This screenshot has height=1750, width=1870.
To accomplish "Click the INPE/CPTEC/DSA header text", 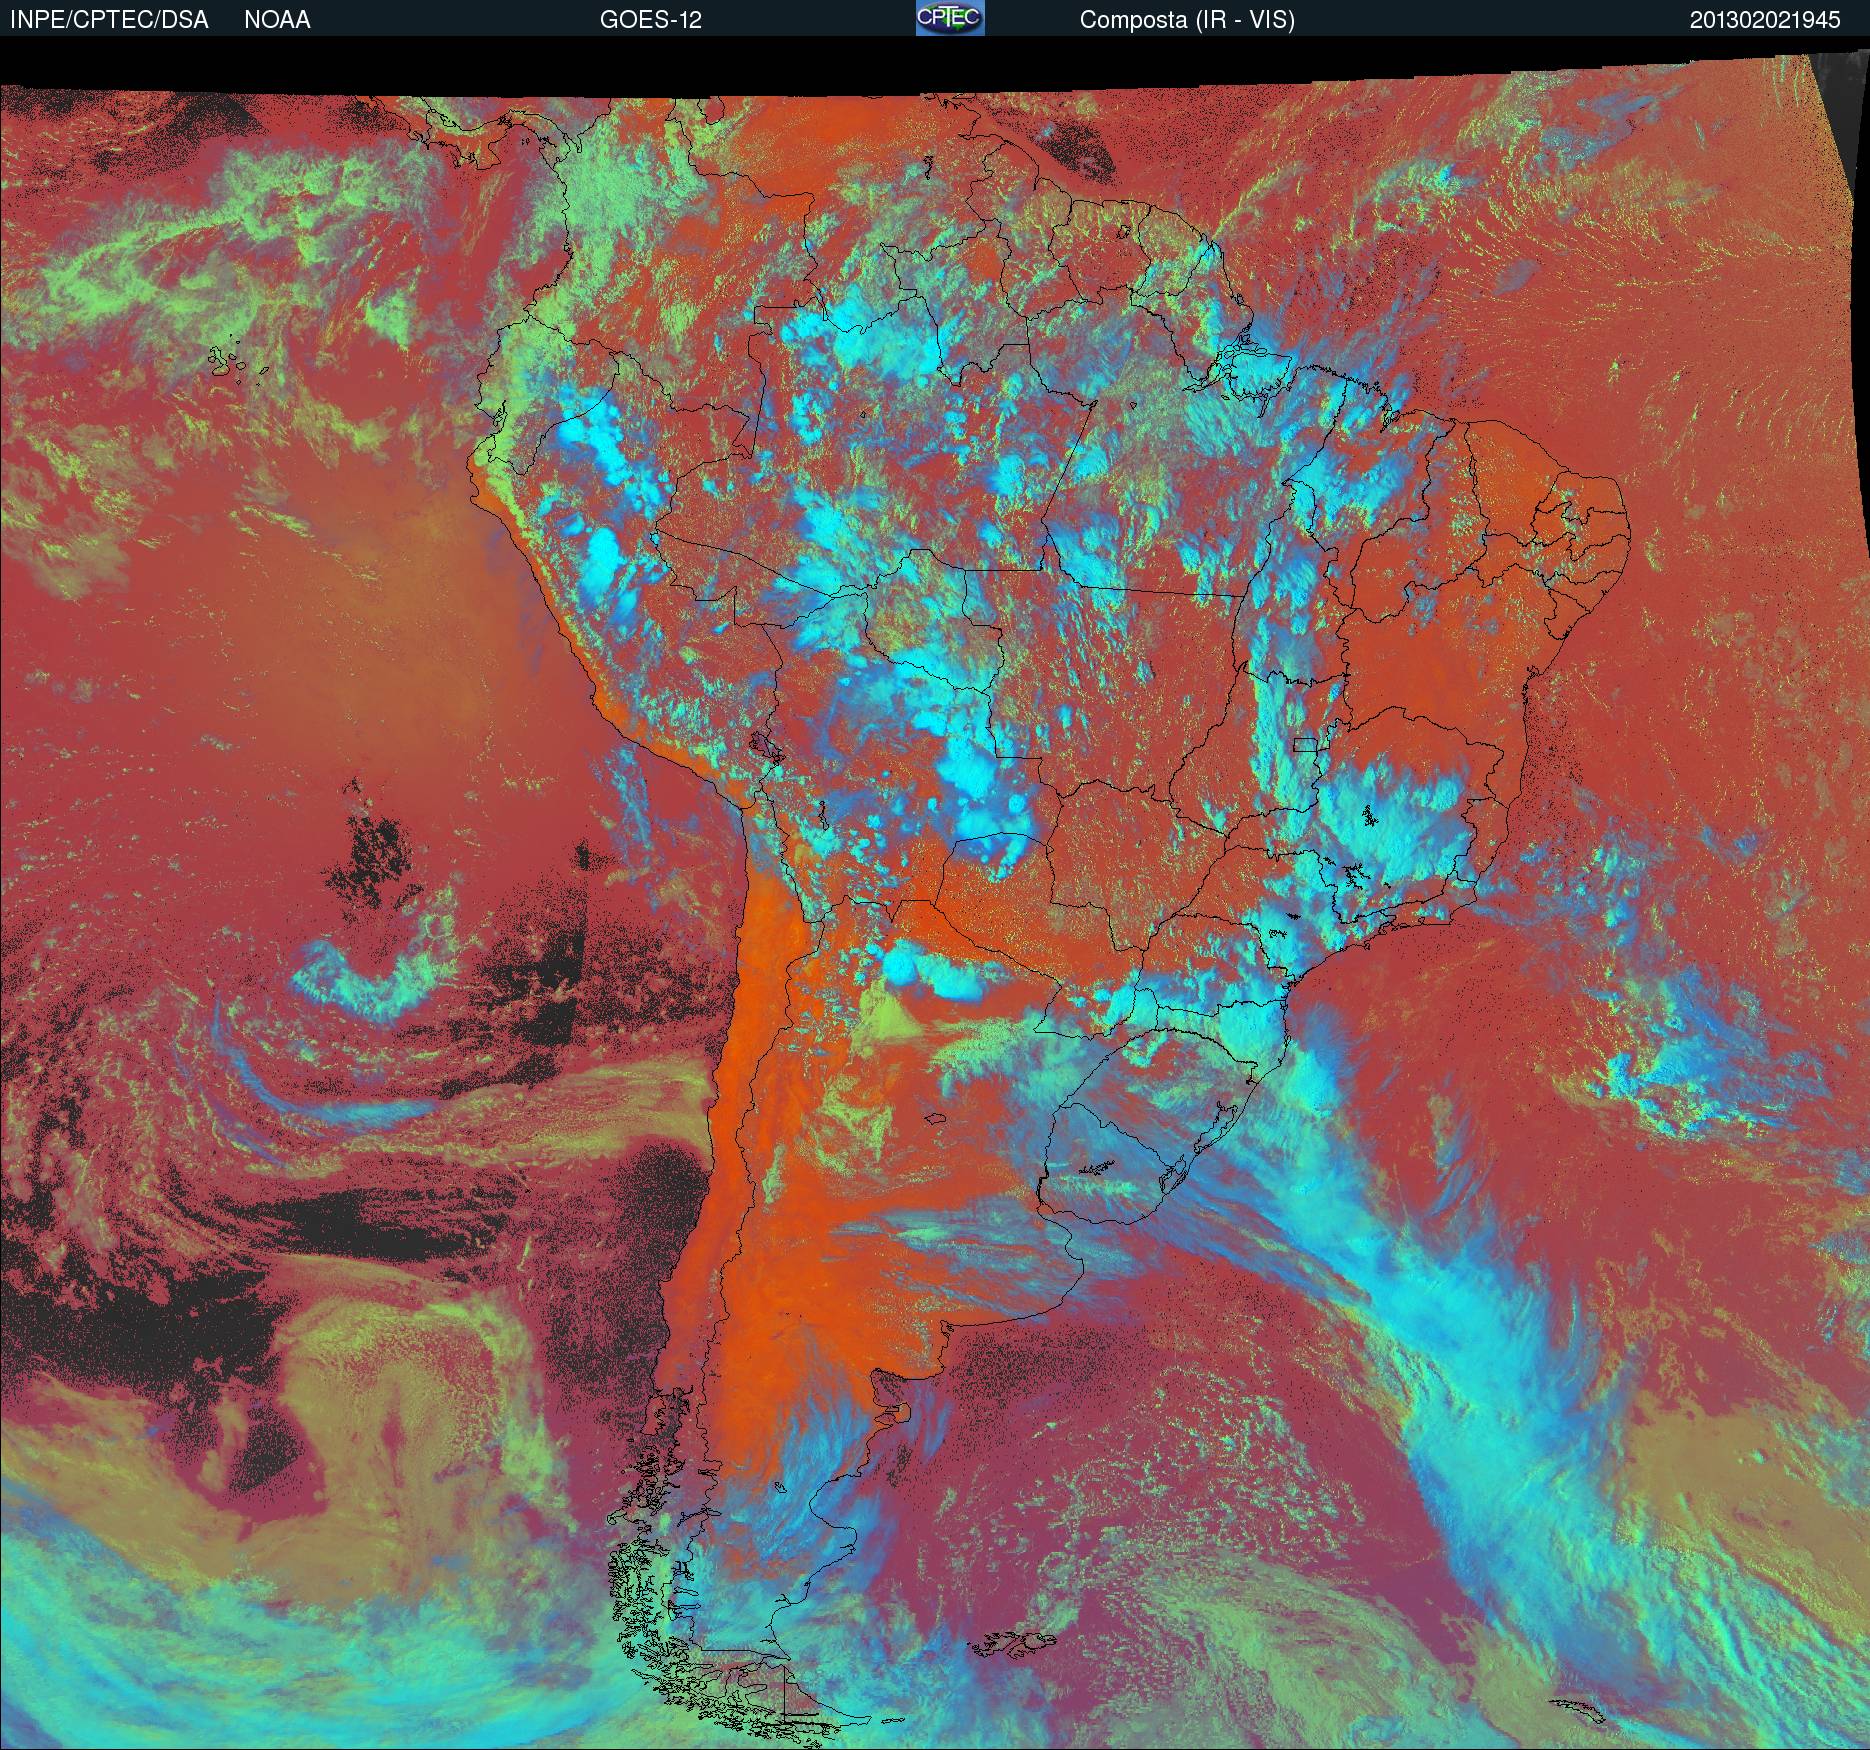I will (109, 20).
